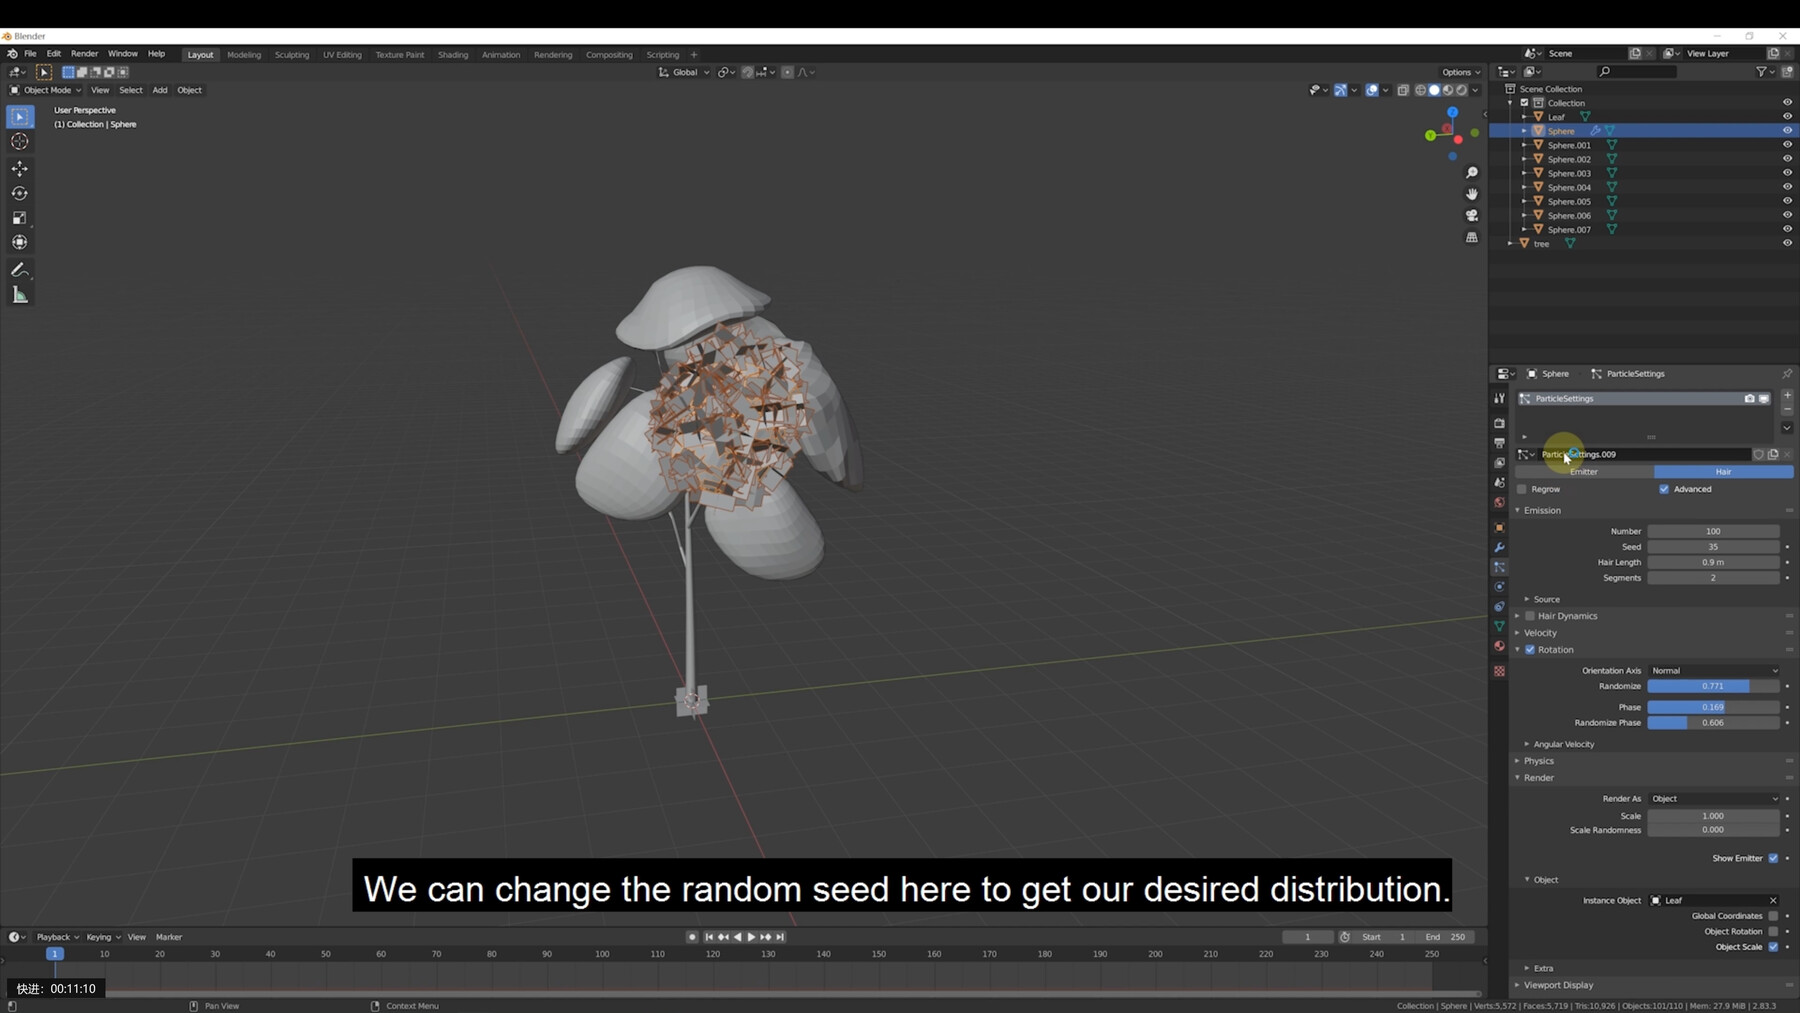Open the Render Properties tab
Screen dimensions: 1800x1013
click(x=1500, y=424)
